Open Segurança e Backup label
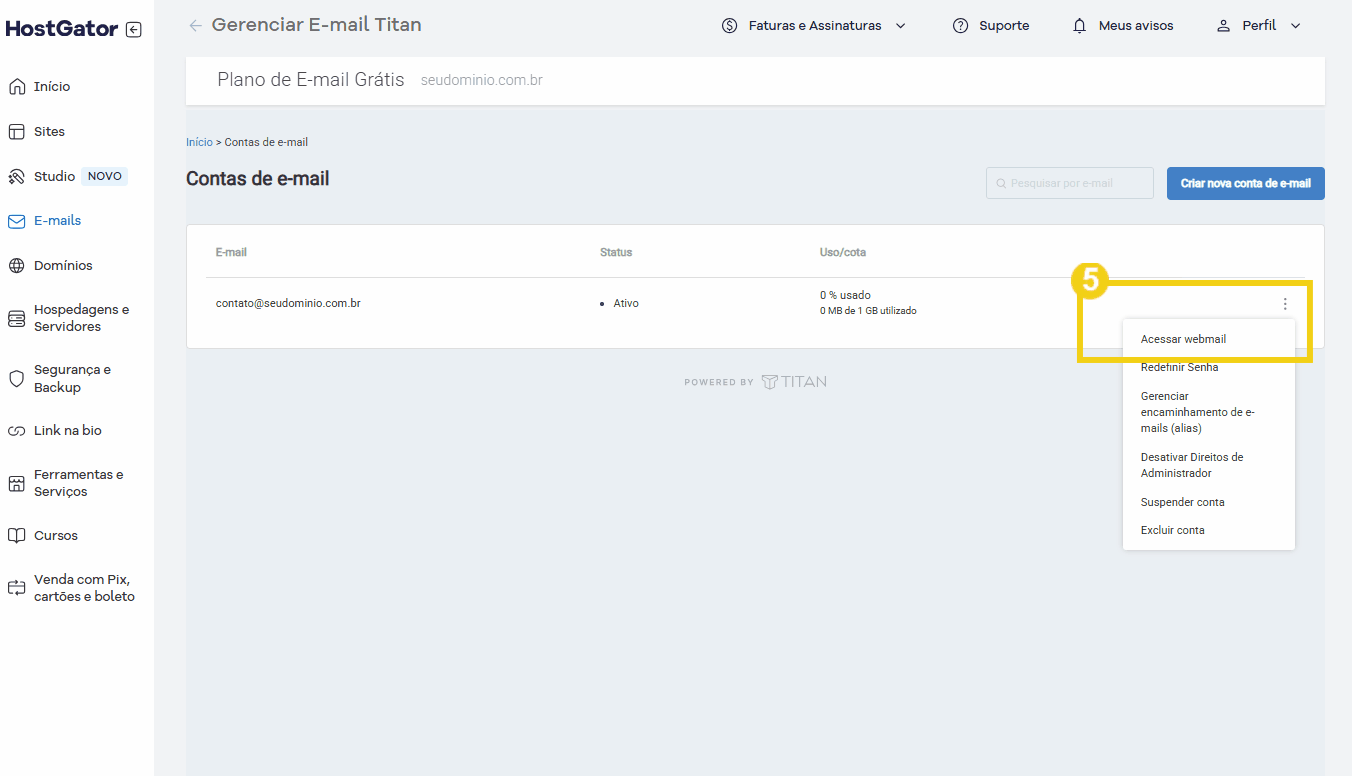Viewport: 1352px width, 776px height. pos(73,379)
